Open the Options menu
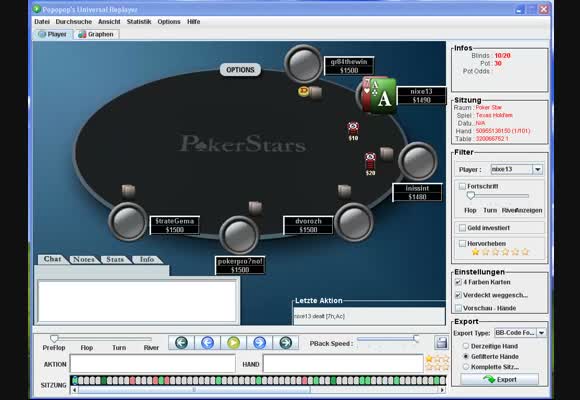Image resolution: width=580 pixels, height=400 pixels. coord(169,22)
